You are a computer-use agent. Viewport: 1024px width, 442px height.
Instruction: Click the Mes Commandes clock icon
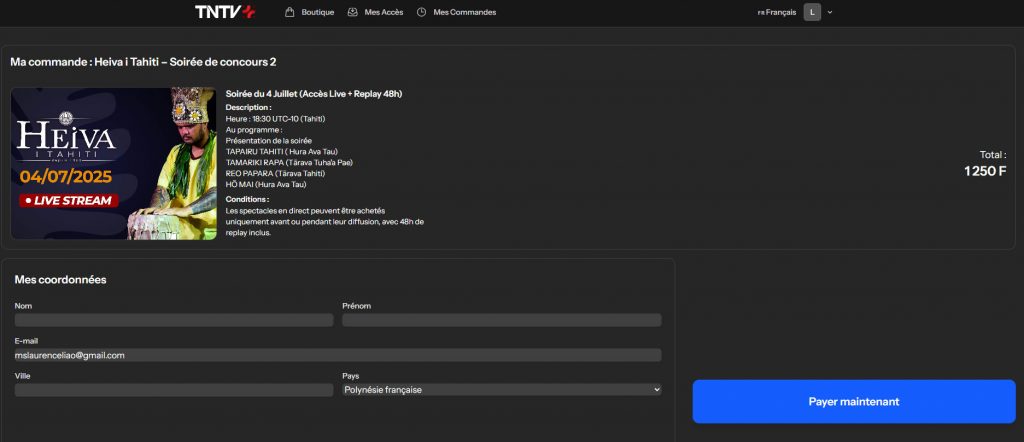tap(421, 12)
